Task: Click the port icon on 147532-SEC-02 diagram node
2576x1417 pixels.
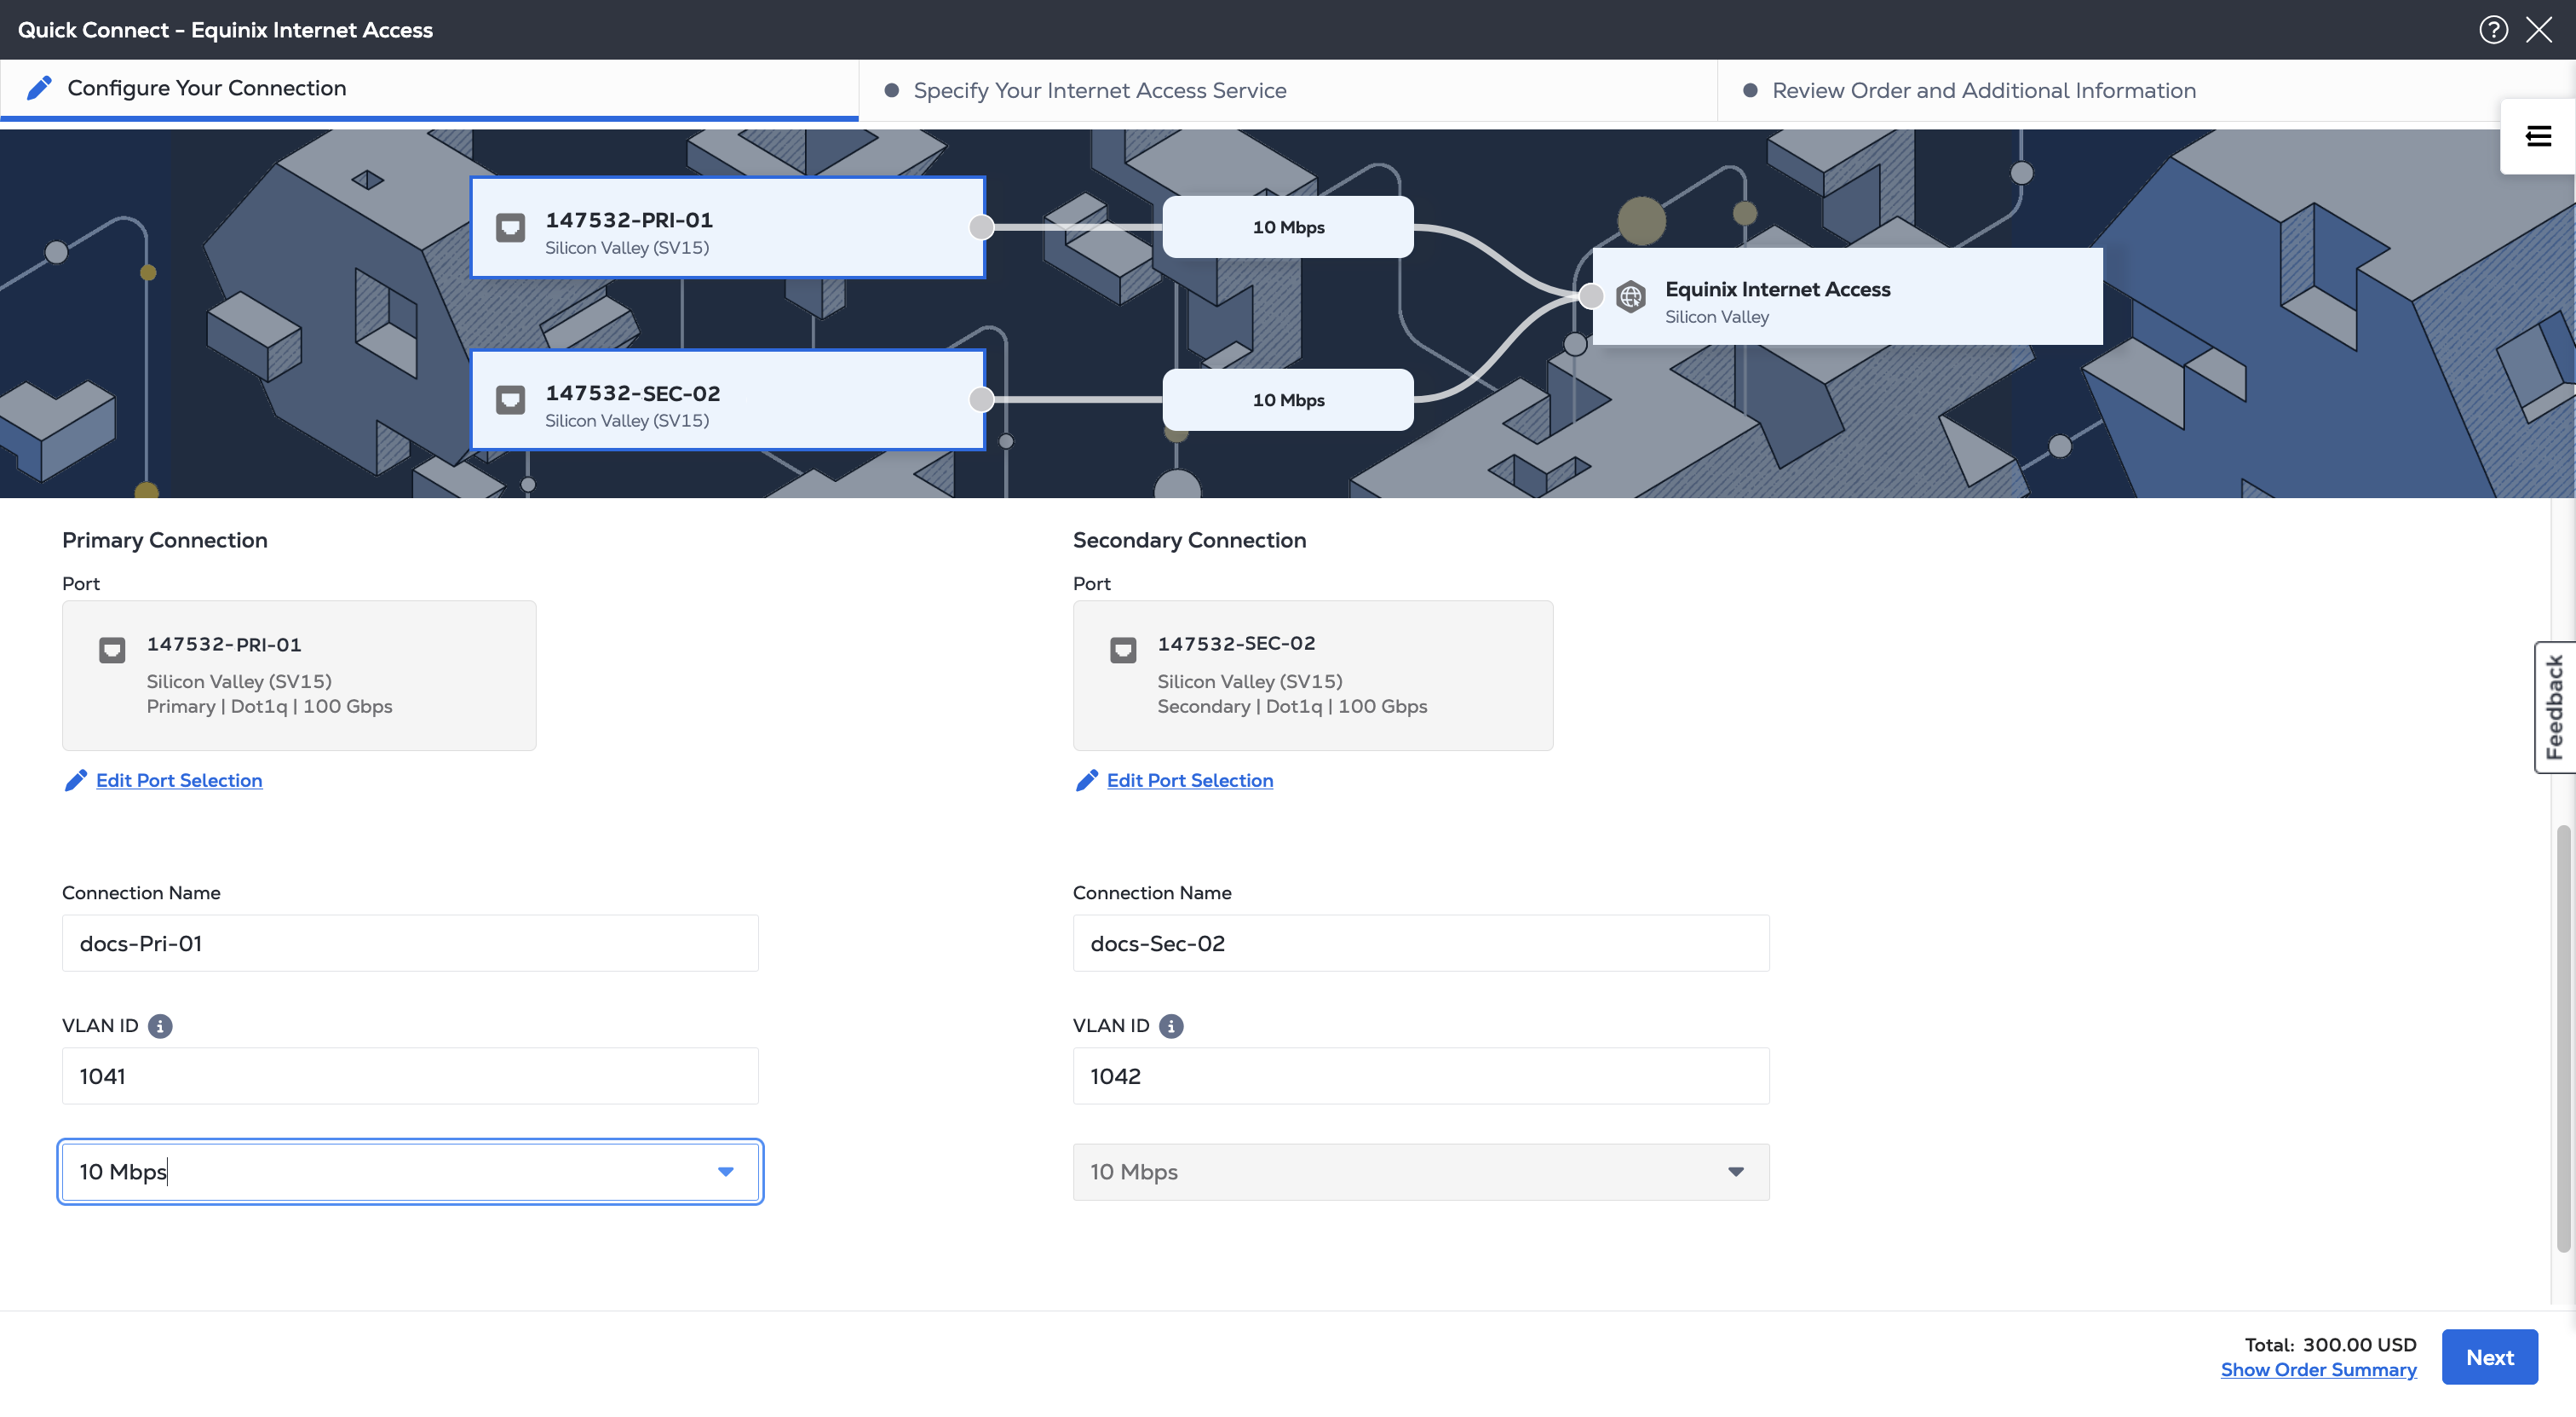Action: (510, 401)
